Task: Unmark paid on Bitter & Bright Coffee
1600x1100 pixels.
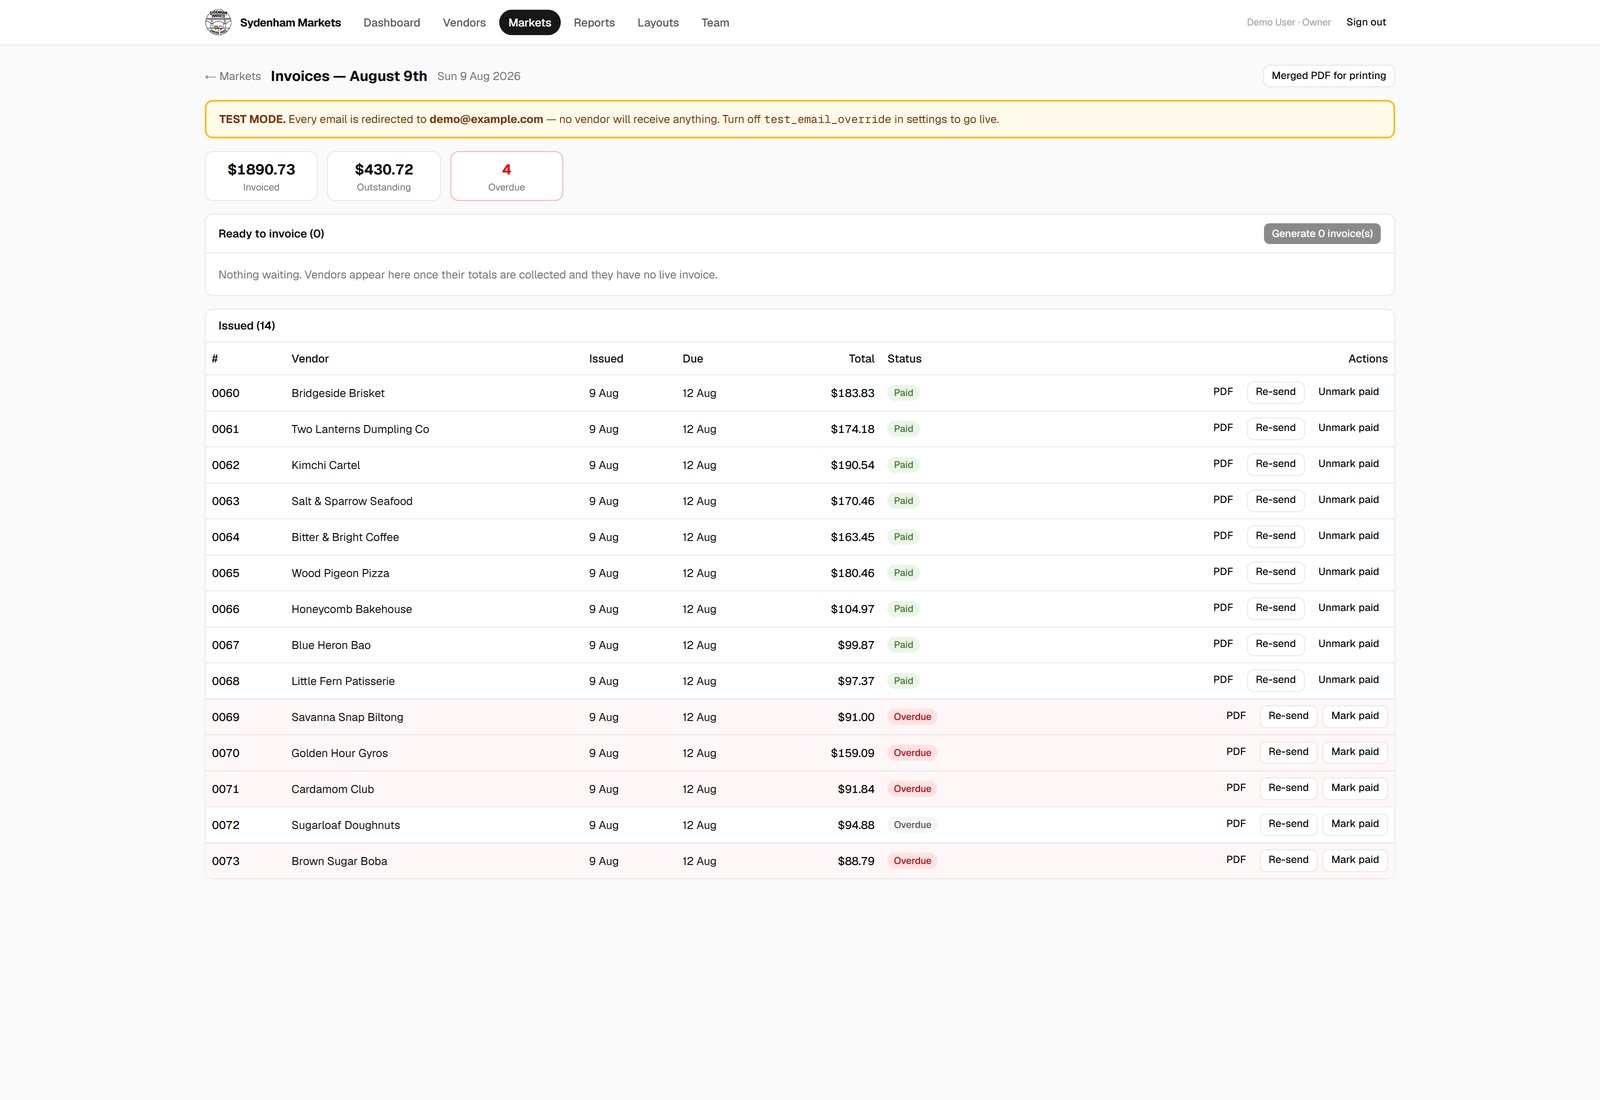Action: pos(1348,536)
